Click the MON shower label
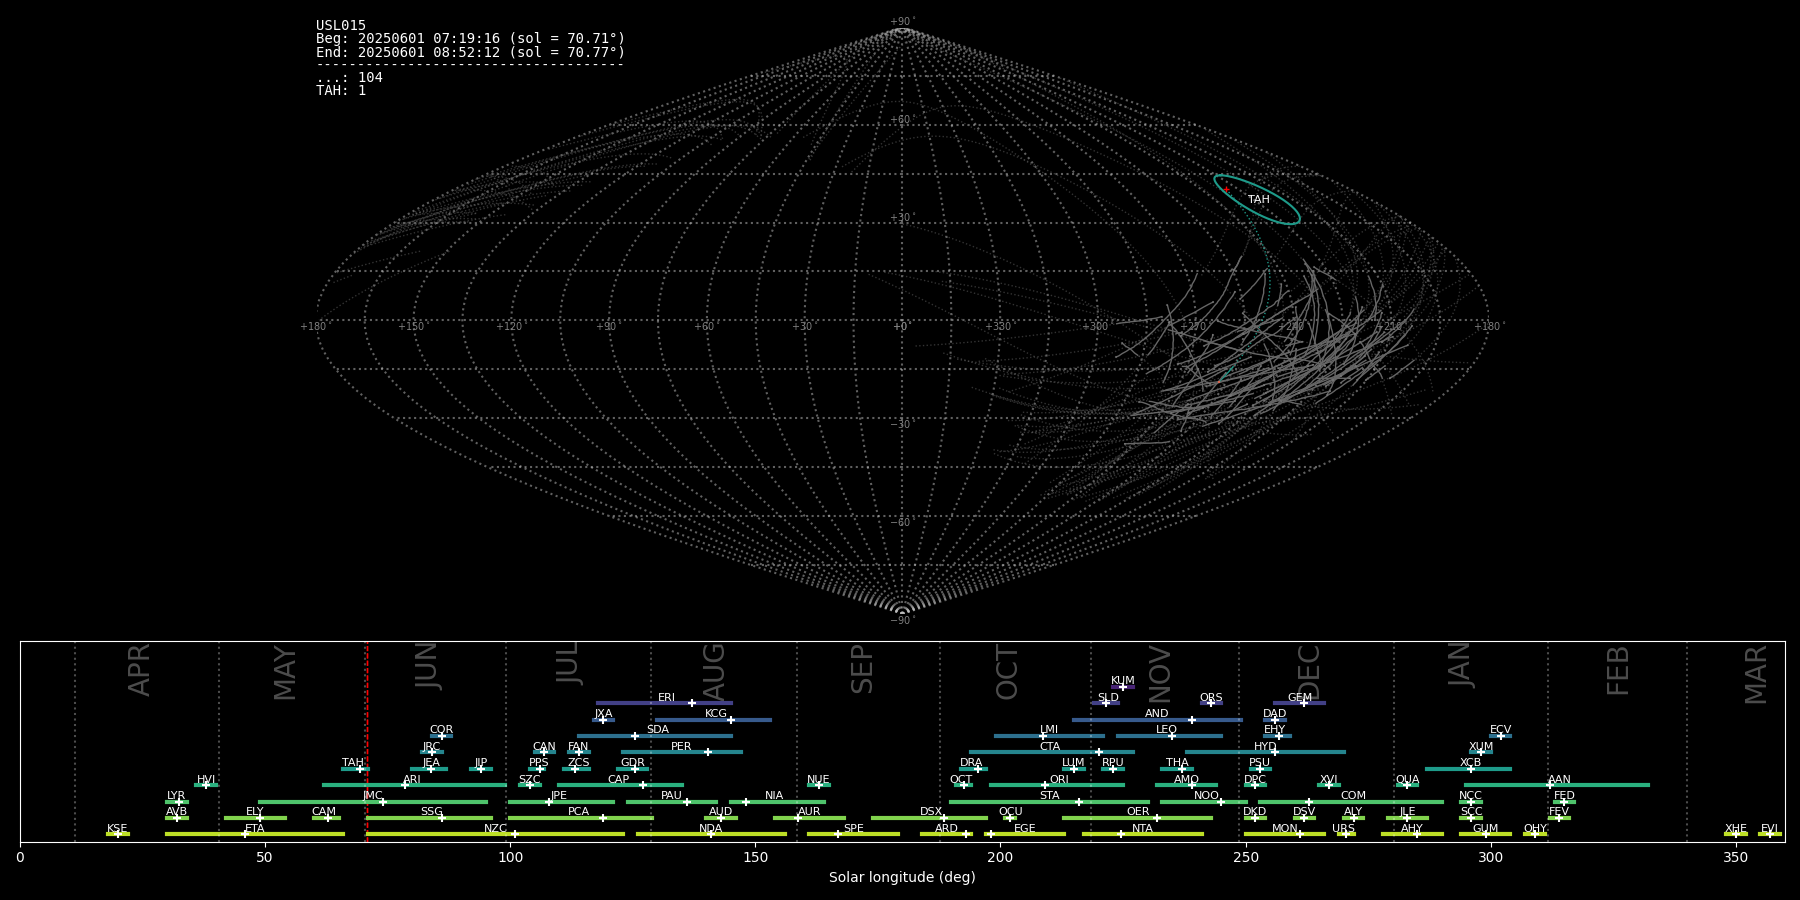Viewport: 1800px width, 900px height. pyautogui.click(x=1284, y=829)
